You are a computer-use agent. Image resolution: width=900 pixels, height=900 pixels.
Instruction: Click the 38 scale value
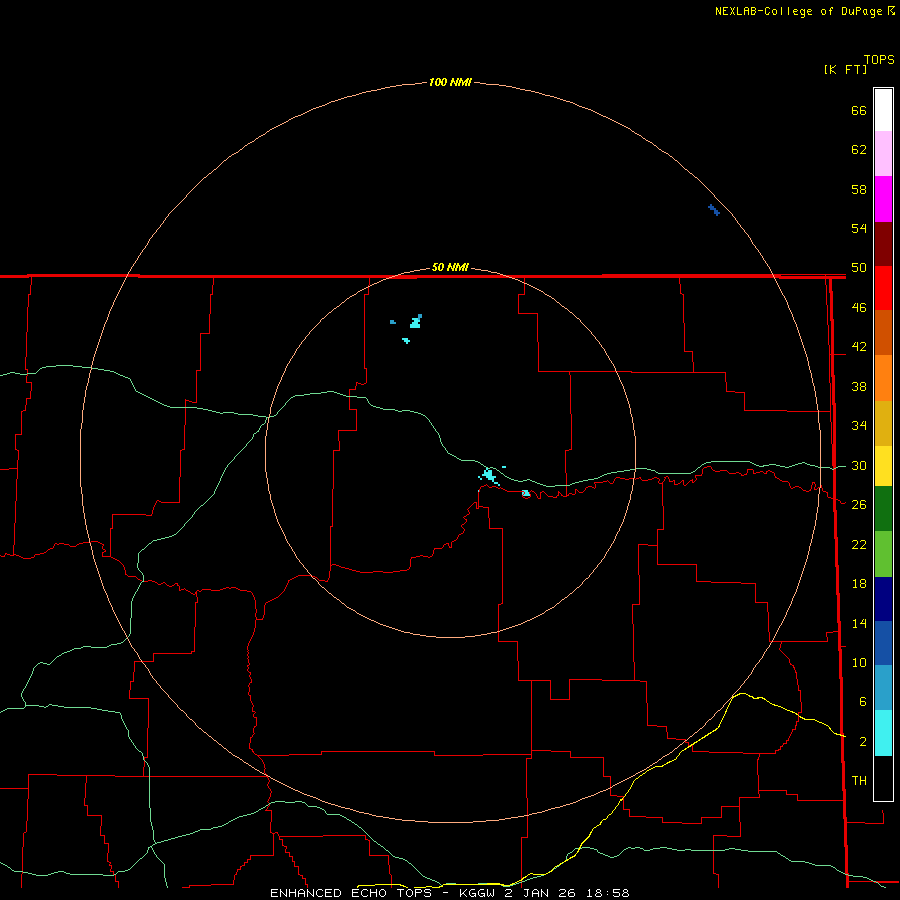(x=859, y=386)
